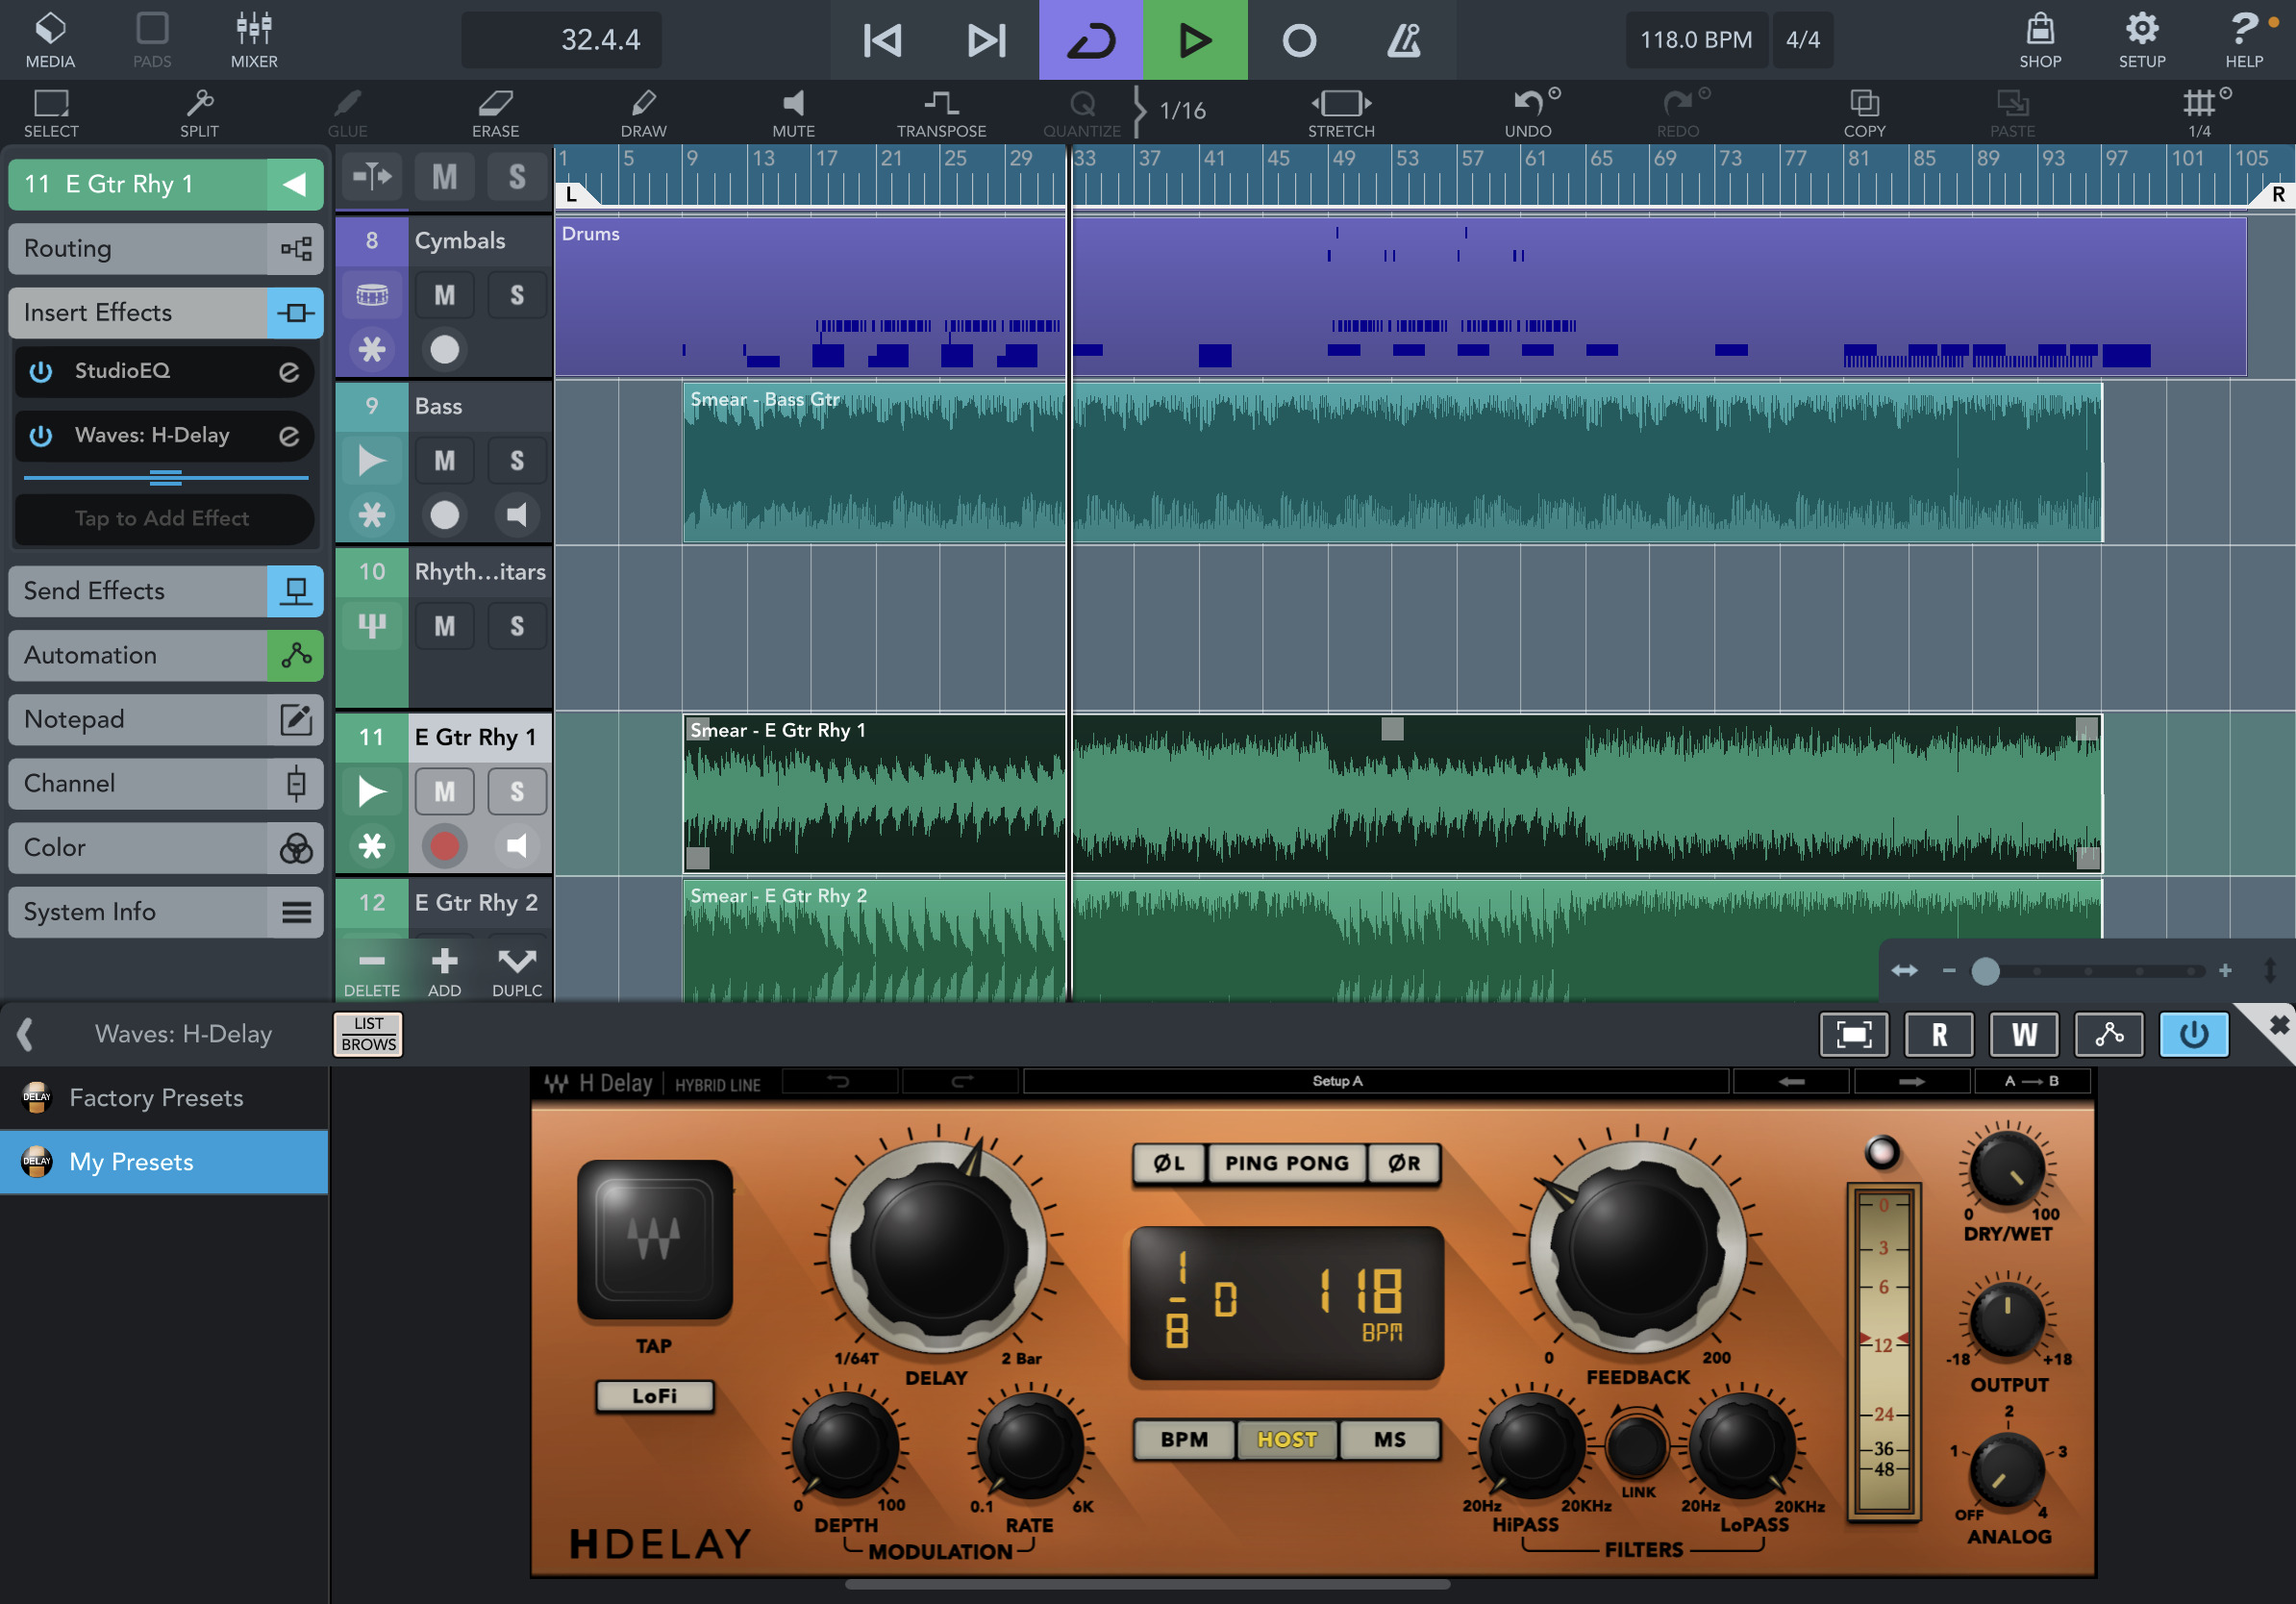Screen dimensions: 2296x1604
Task: Start recording with the Record button
Action: pos(1299,40)
